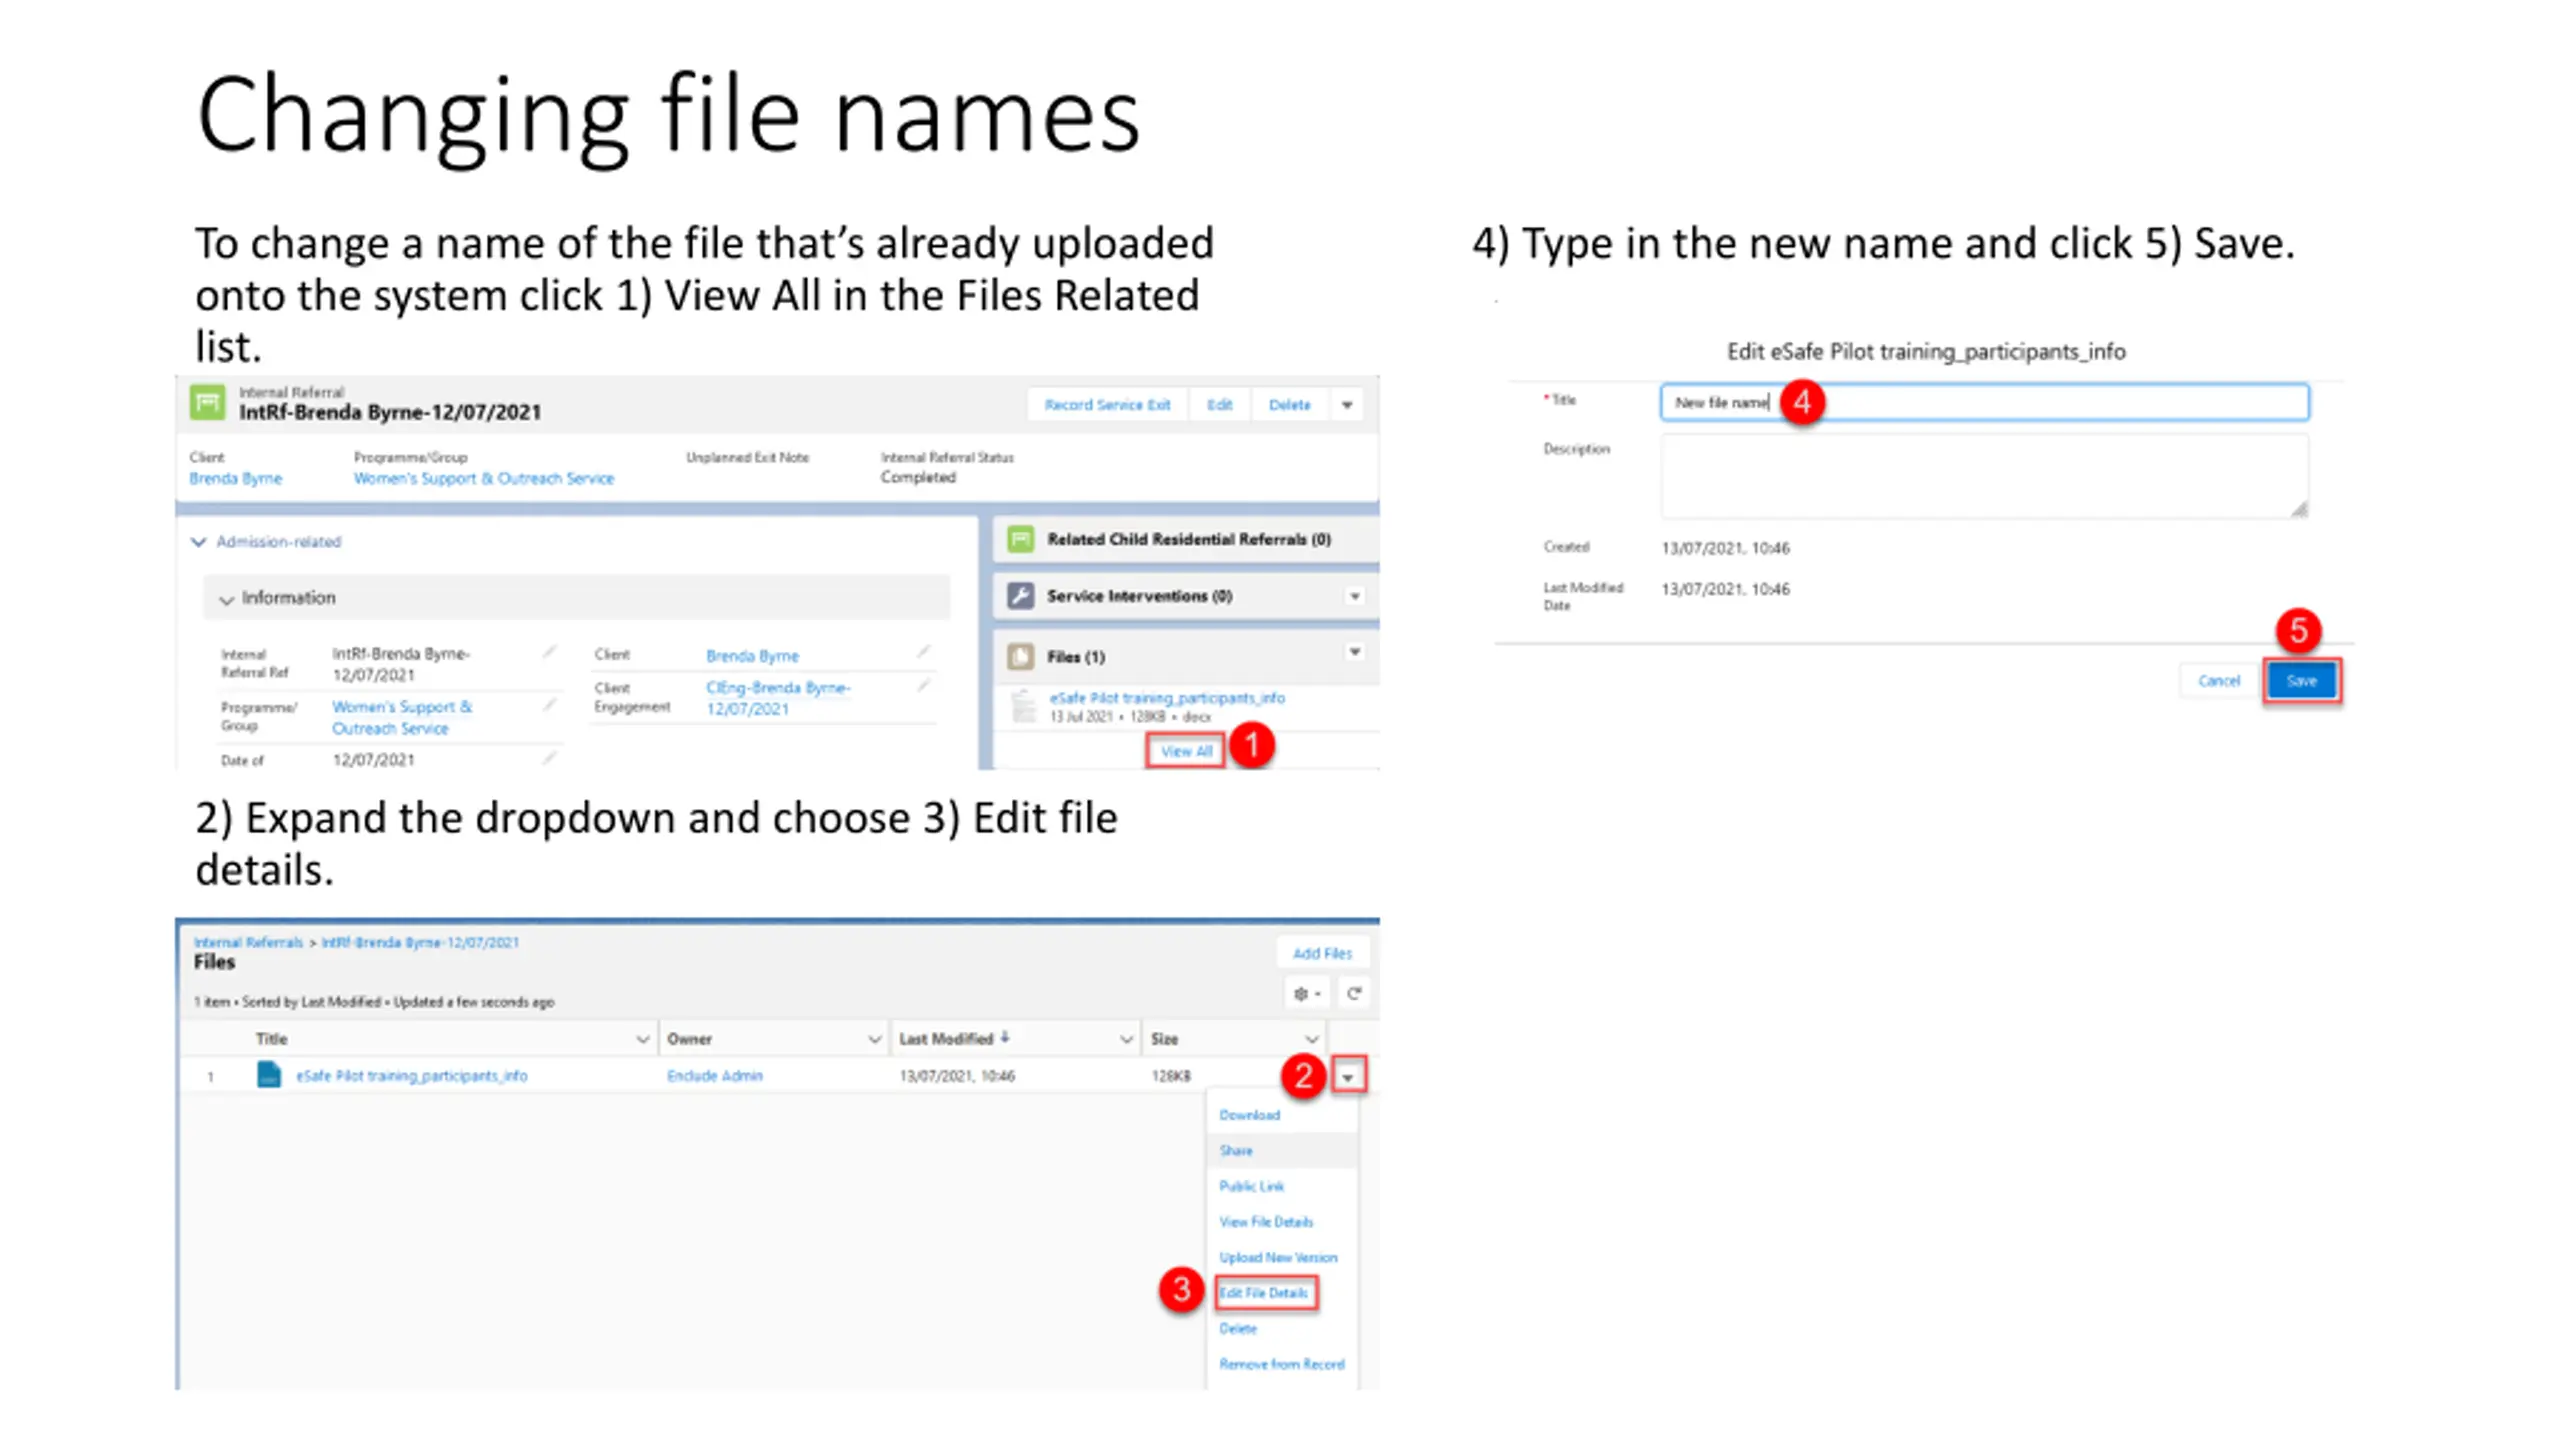Choose Delete from the file dropdown menu
Screen dimensions: 2560x1440
[1238, 1329]
